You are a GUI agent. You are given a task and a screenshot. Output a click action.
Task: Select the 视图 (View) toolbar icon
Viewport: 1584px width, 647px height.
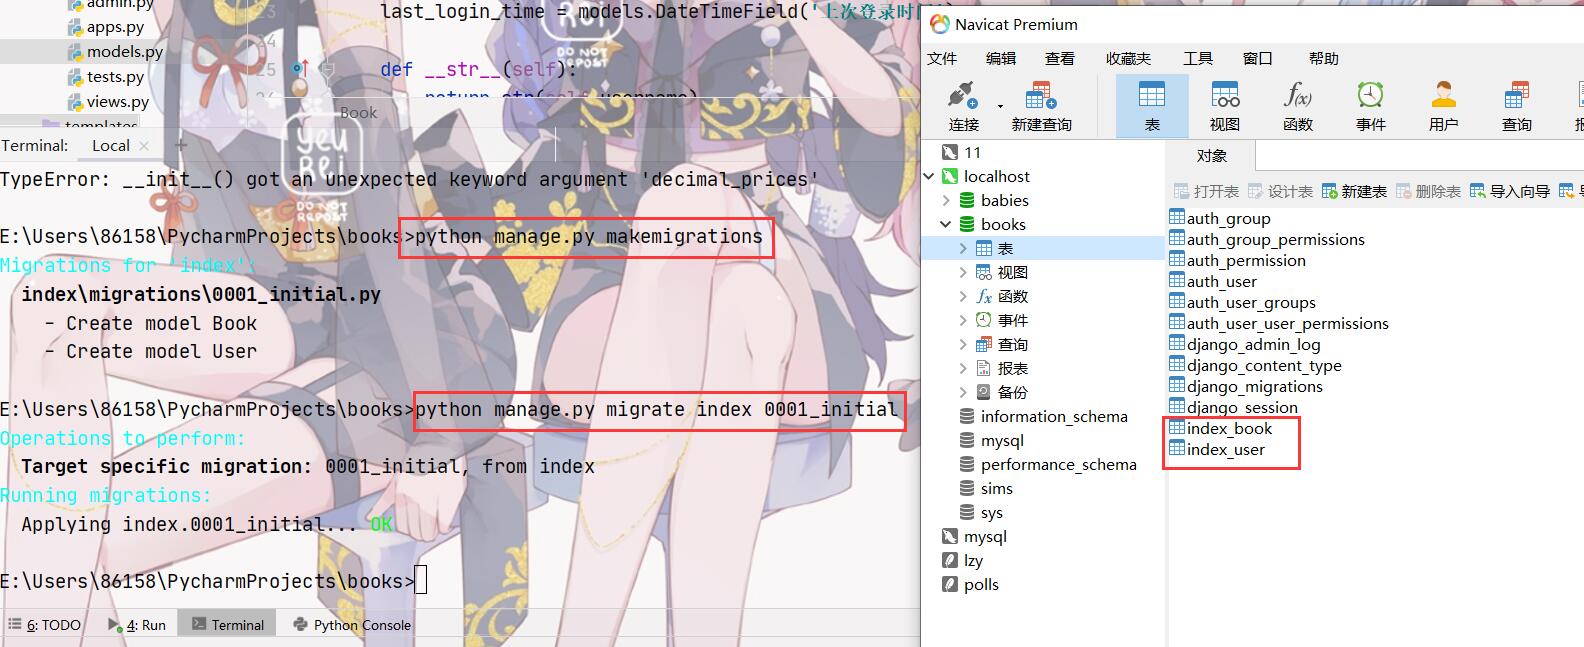click(x=1225, y=106)
